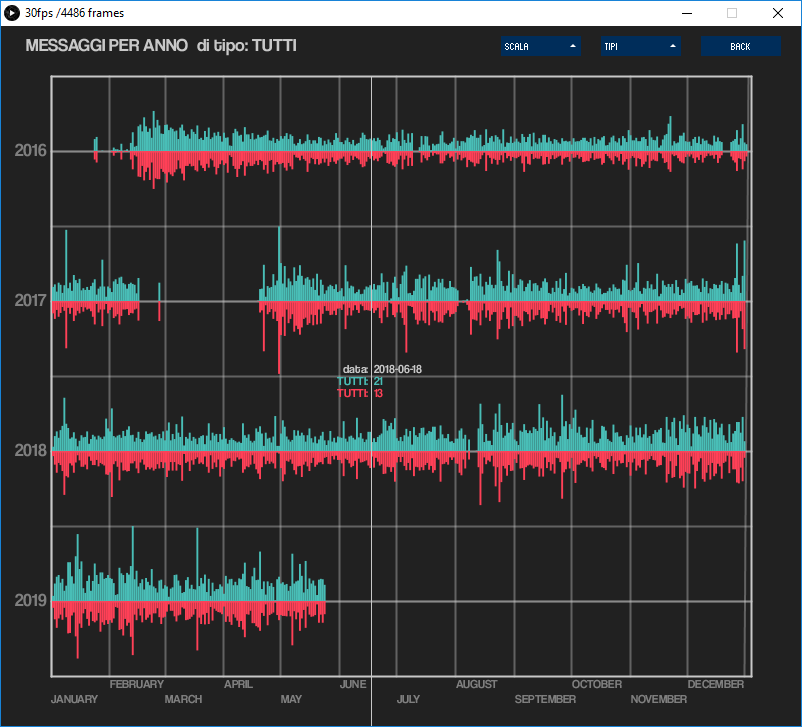Click the teal TUTTI 21 tooltip value
The width and height of the screenshot is (802, 727).
coord(378,382)
